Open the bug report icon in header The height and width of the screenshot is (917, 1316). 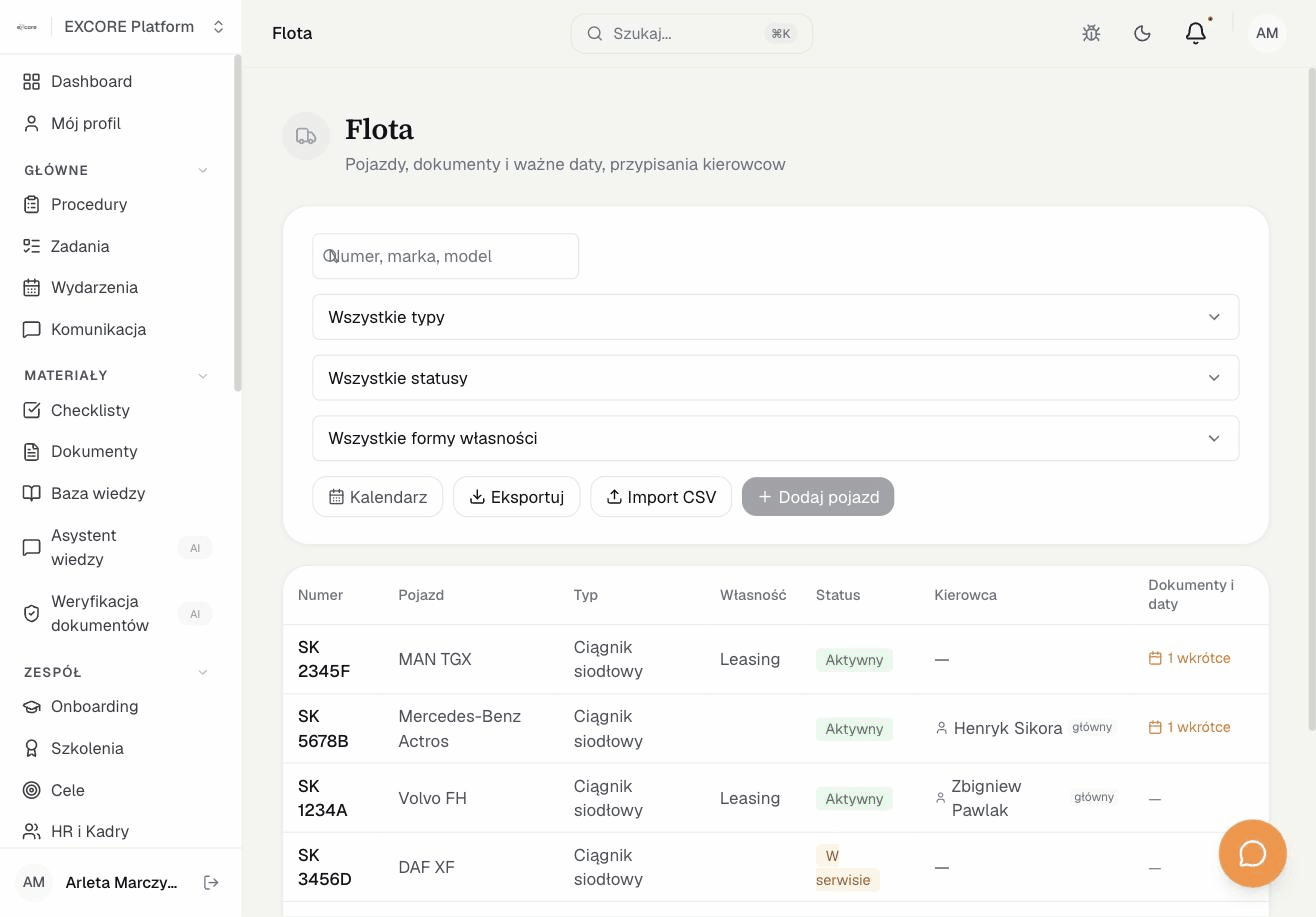1091,33
